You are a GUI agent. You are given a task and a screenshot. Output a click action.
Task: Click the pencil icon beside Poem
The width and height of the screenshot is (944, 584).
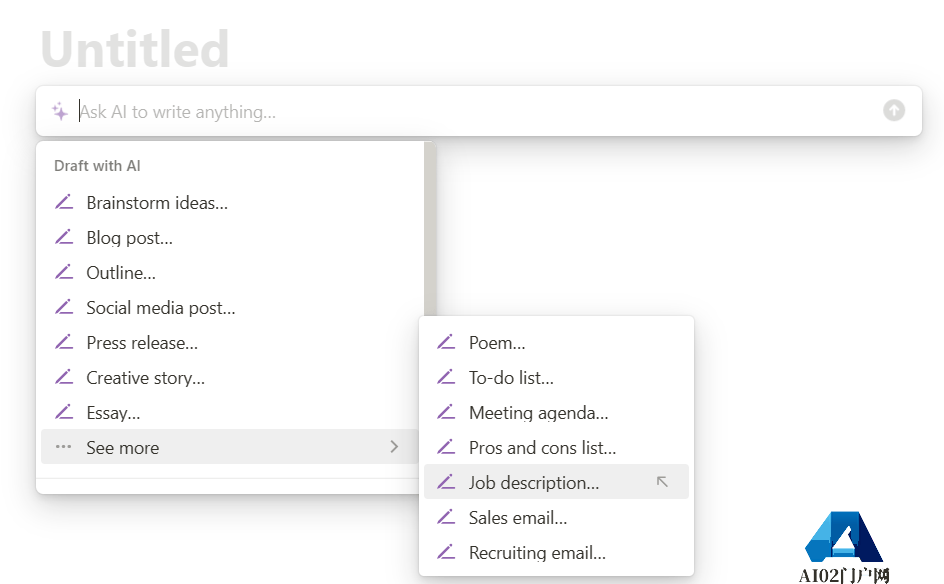446,342
